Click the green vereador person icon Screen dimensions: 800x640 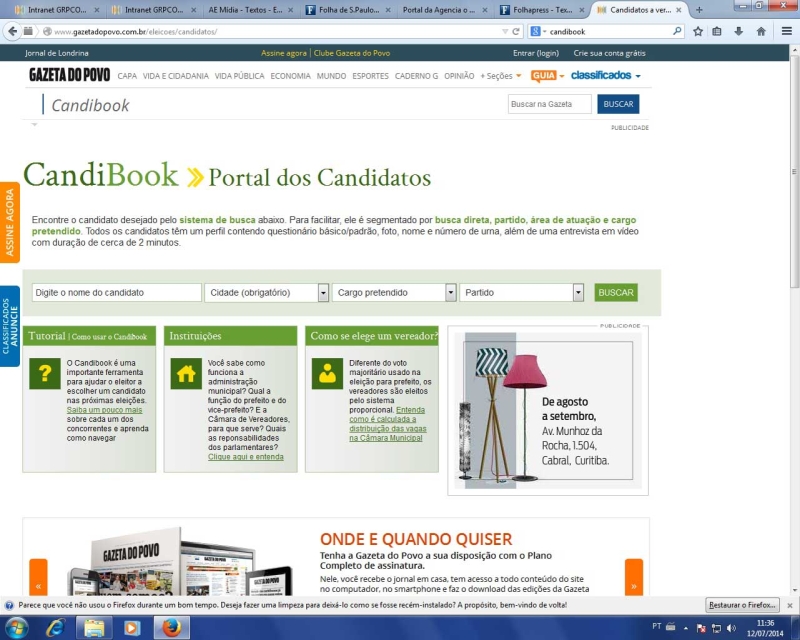(328, 374)
